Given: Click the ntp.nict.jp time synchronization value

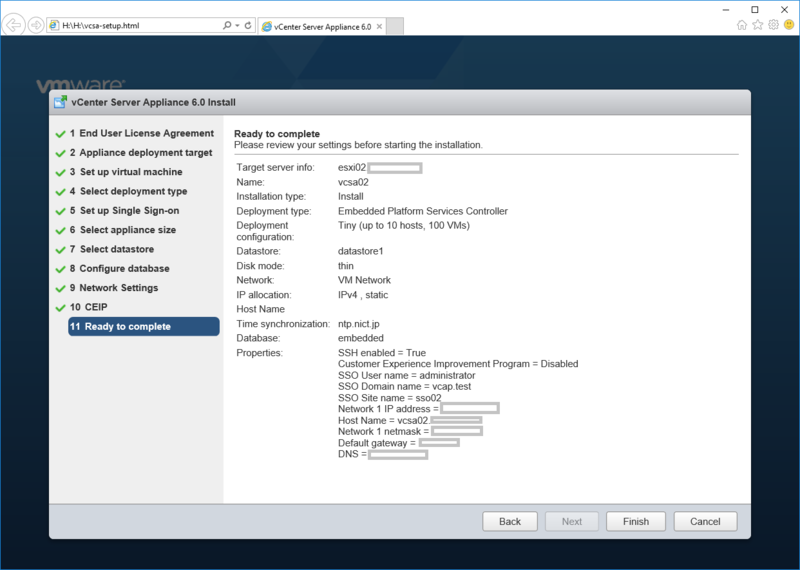Looking at the screenshot, I should pyautogui.click(x=359, y=324).
